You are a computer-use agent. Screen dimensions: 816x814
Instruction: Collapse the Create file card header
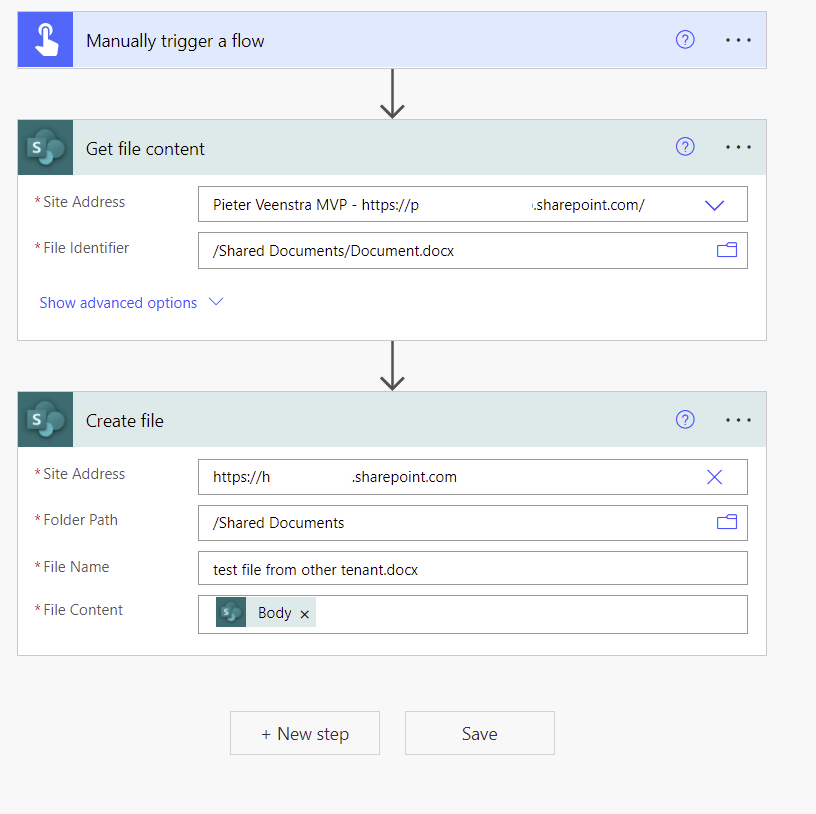[x=392, y=419]
